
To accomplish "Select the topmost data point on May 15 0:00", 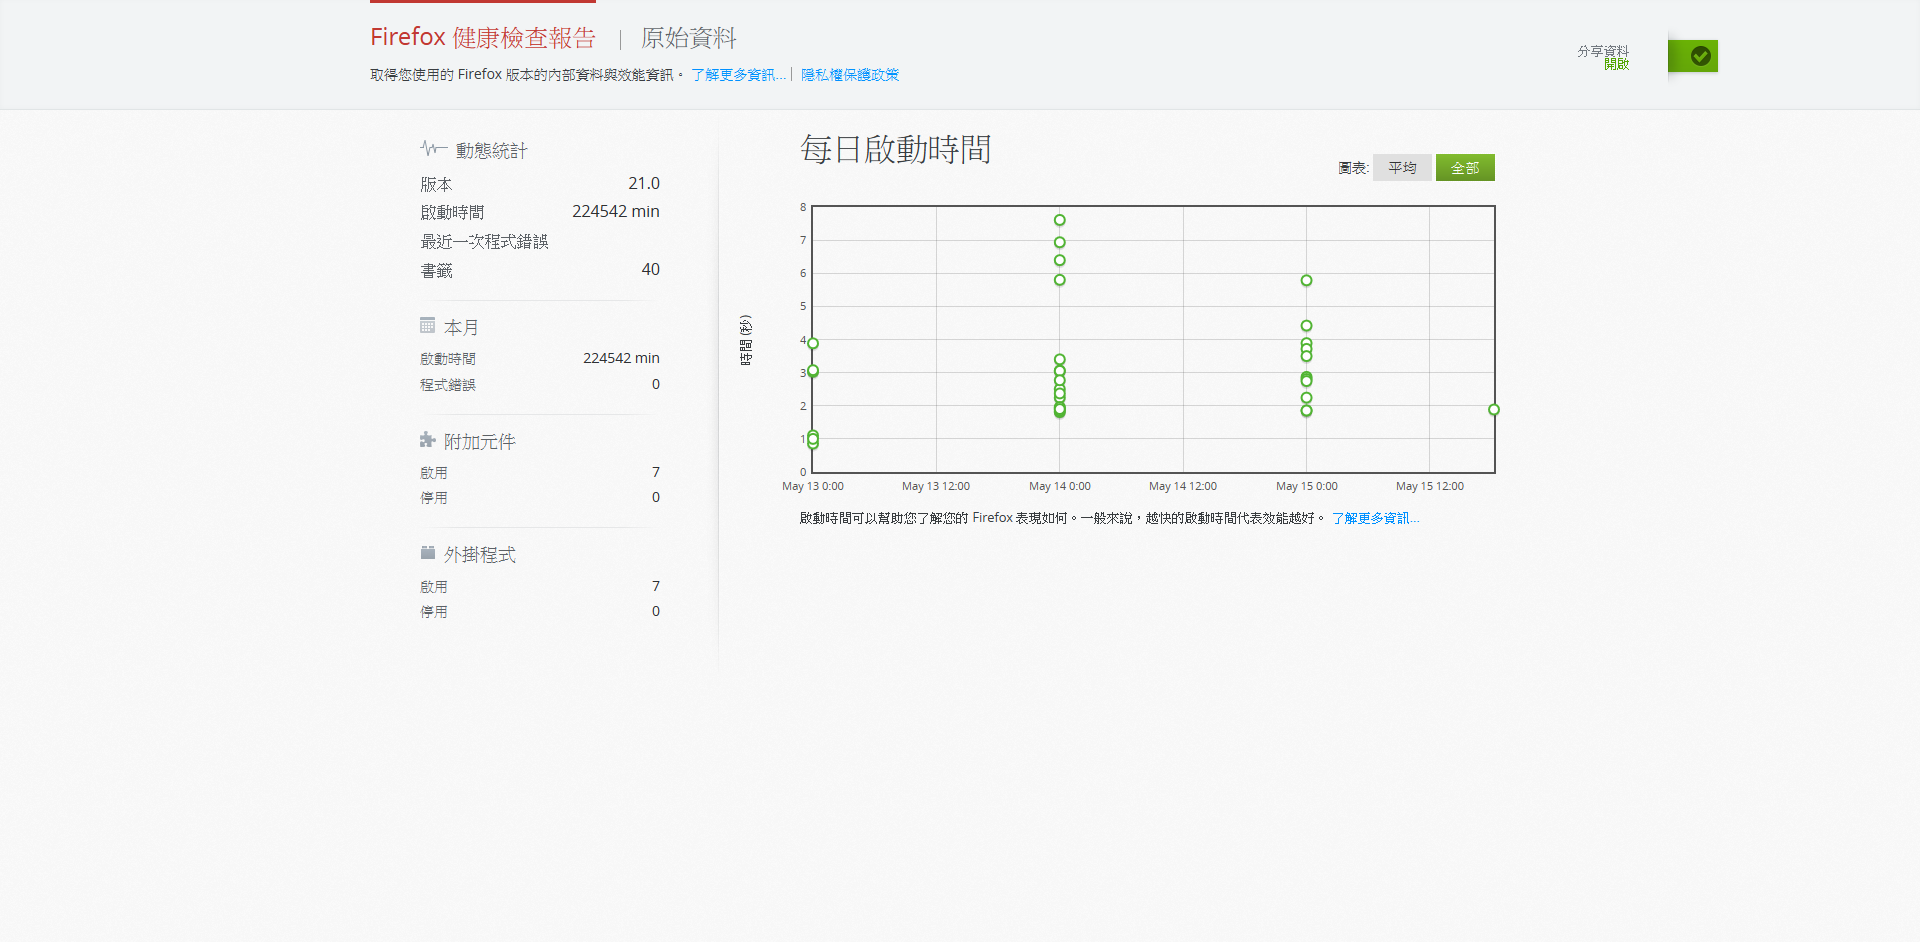I will pyautogui.click(x=1306, y=281).
